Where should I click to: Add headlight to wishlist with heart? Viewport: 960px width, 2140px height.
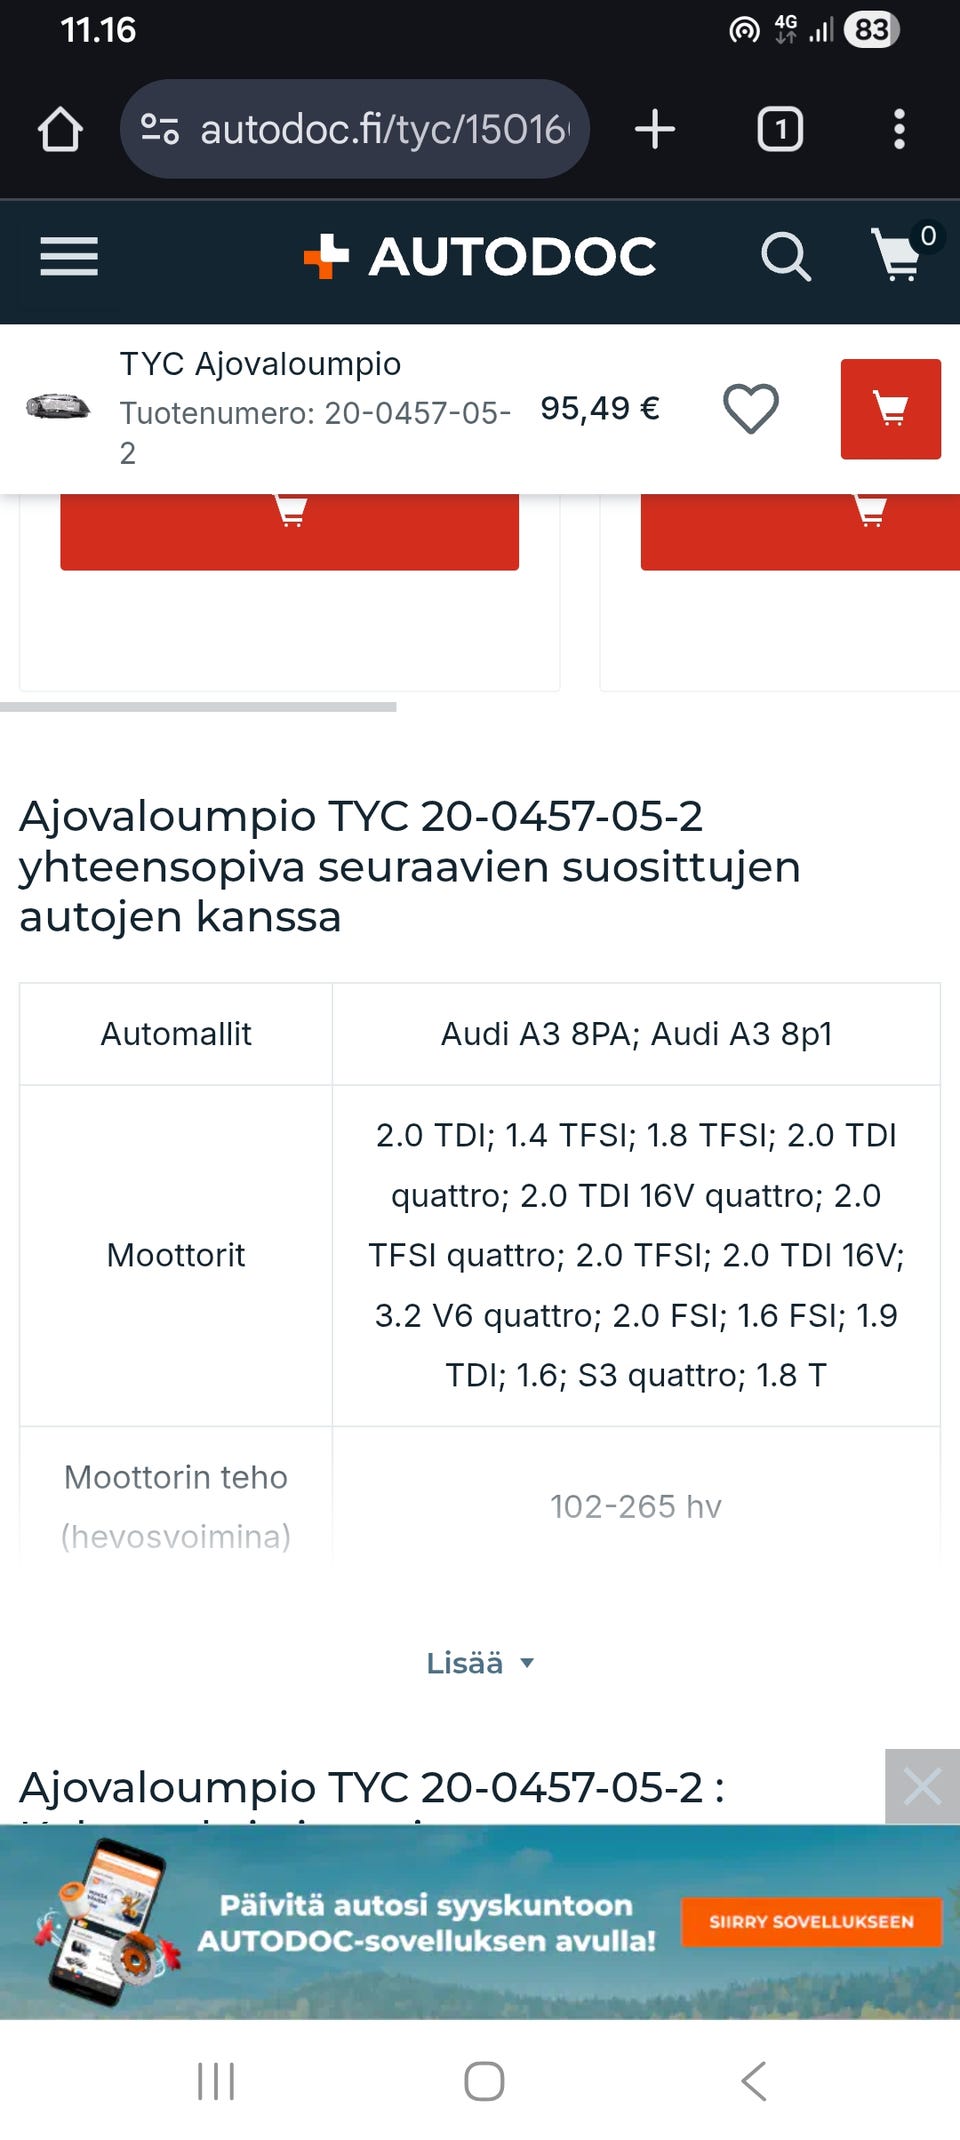pyautogui.click(x=750, y=409)
